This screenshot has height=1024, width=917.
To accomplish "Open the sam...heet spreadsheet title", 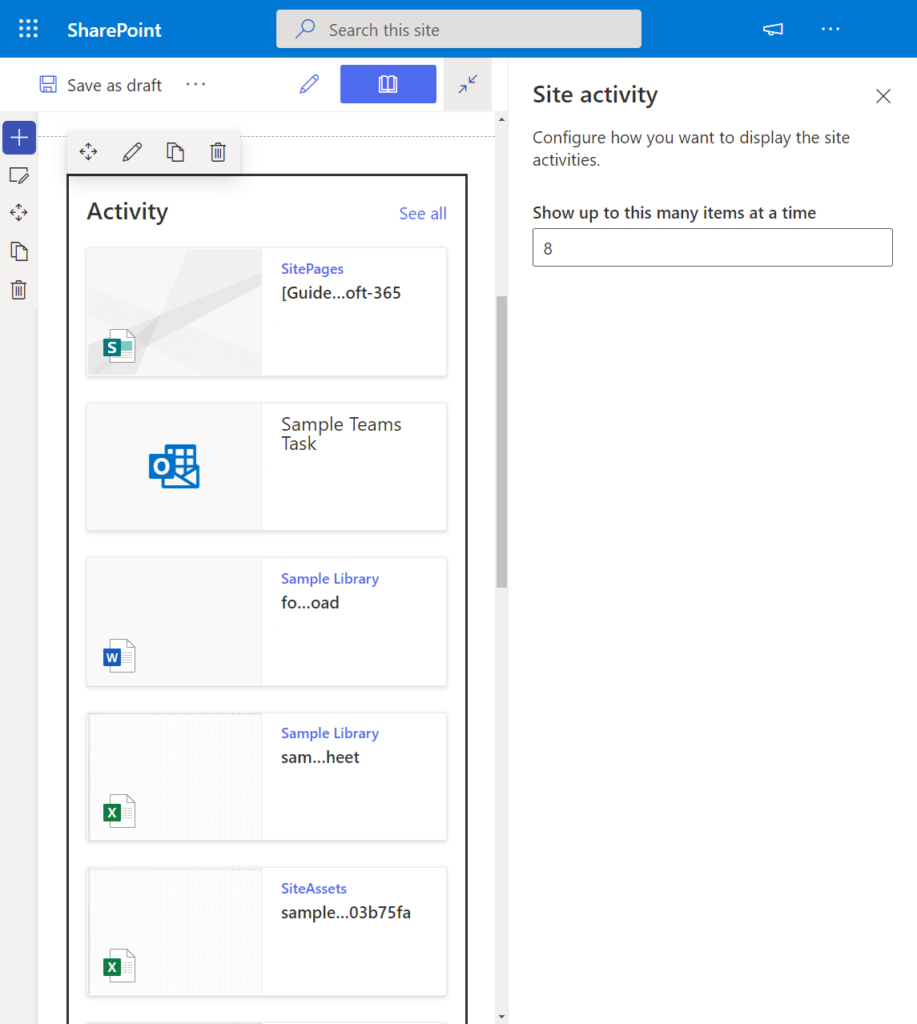I will pos(320,758).
